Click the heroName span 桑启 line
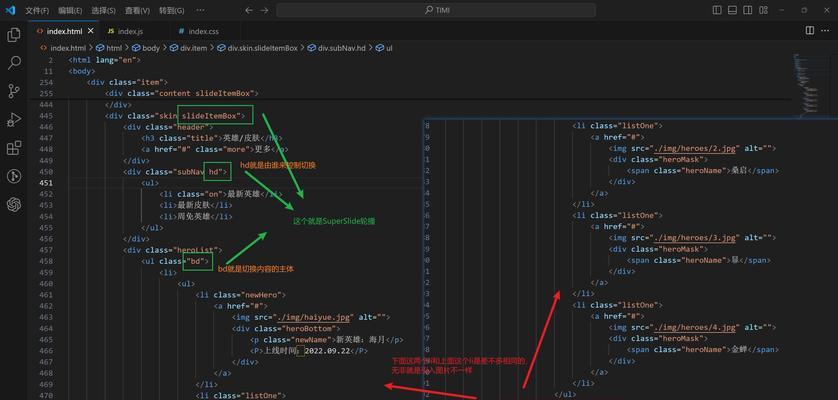 click(x=703, y=171)
